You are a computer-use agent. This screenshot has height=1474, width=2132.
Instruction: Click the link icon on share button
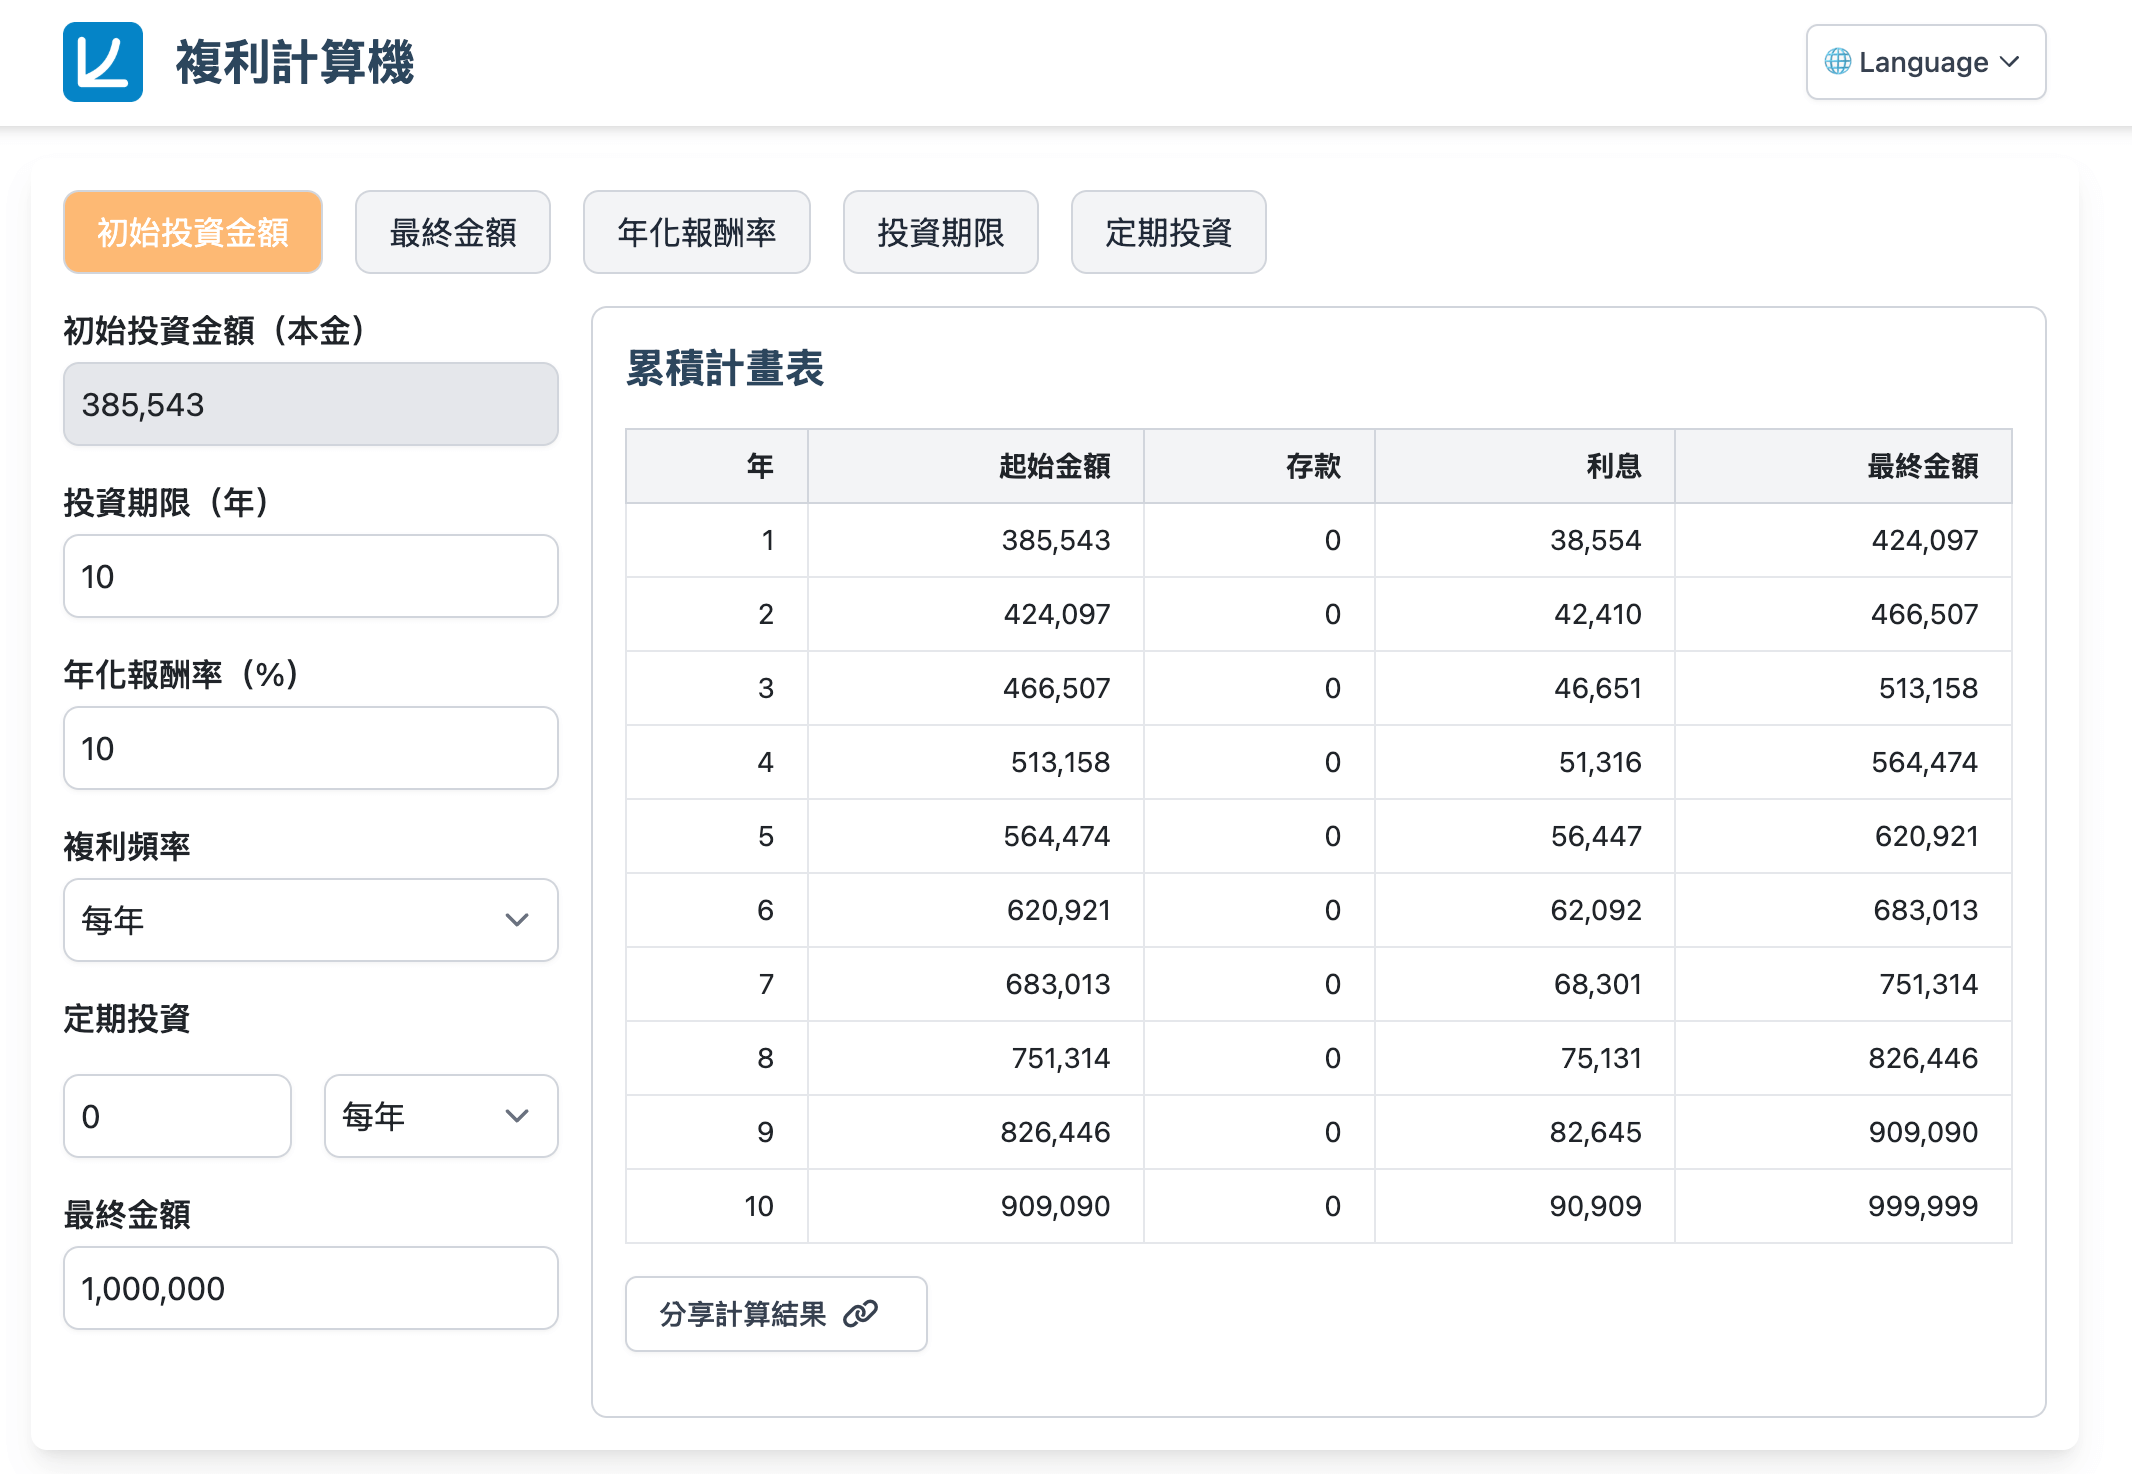[x=860, y=1313]
